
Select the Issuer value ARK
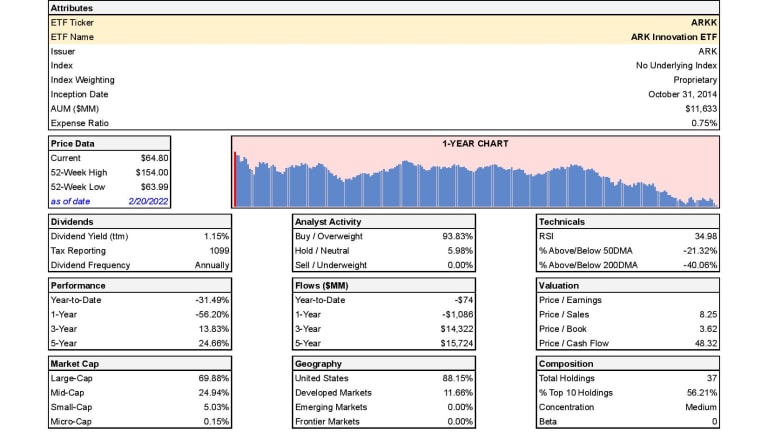pos(708,51)
